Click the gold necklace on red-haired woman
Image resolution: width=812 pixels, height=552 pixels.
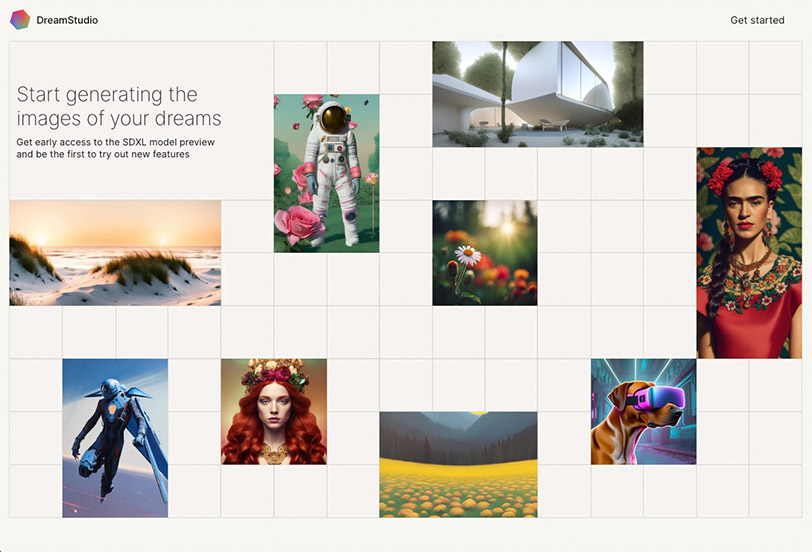click(273, 454)
